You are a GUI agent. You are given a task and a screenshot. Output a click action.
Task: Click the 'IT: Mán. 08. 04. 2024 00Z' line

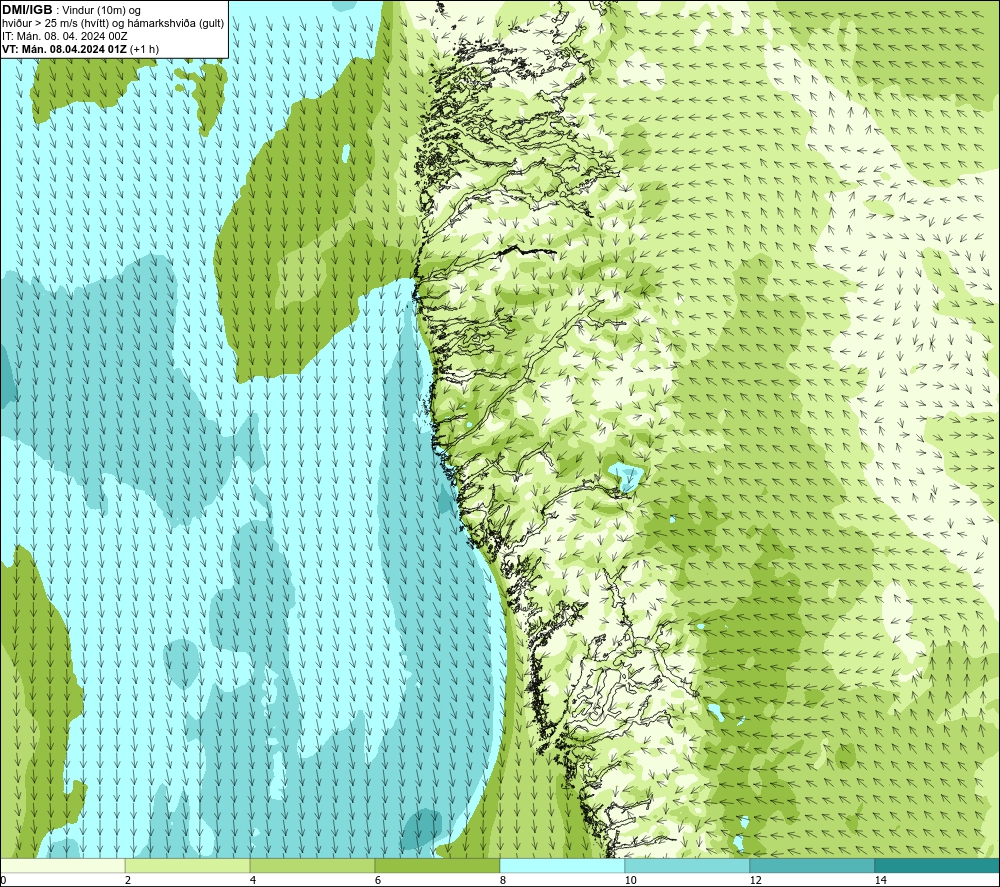coord(64,36)
